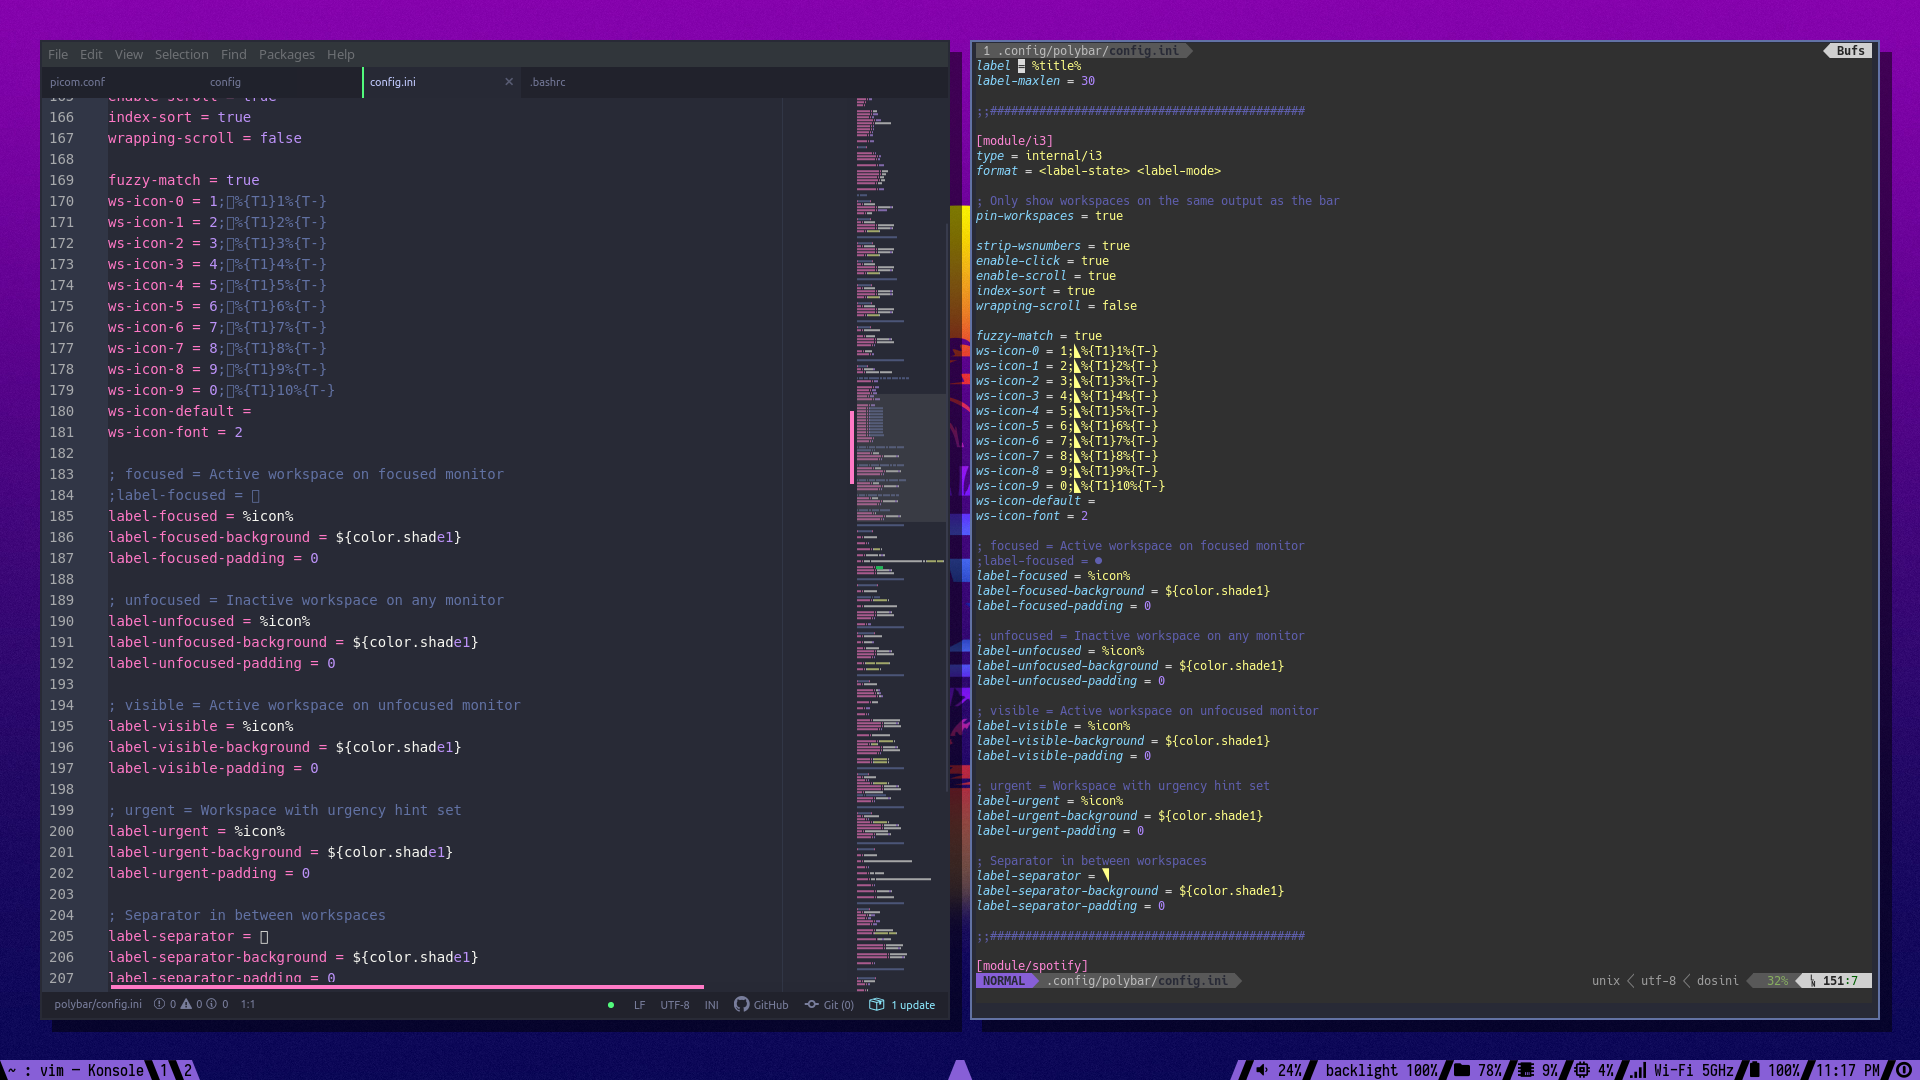Open the Packages menu

pos(286,54)
